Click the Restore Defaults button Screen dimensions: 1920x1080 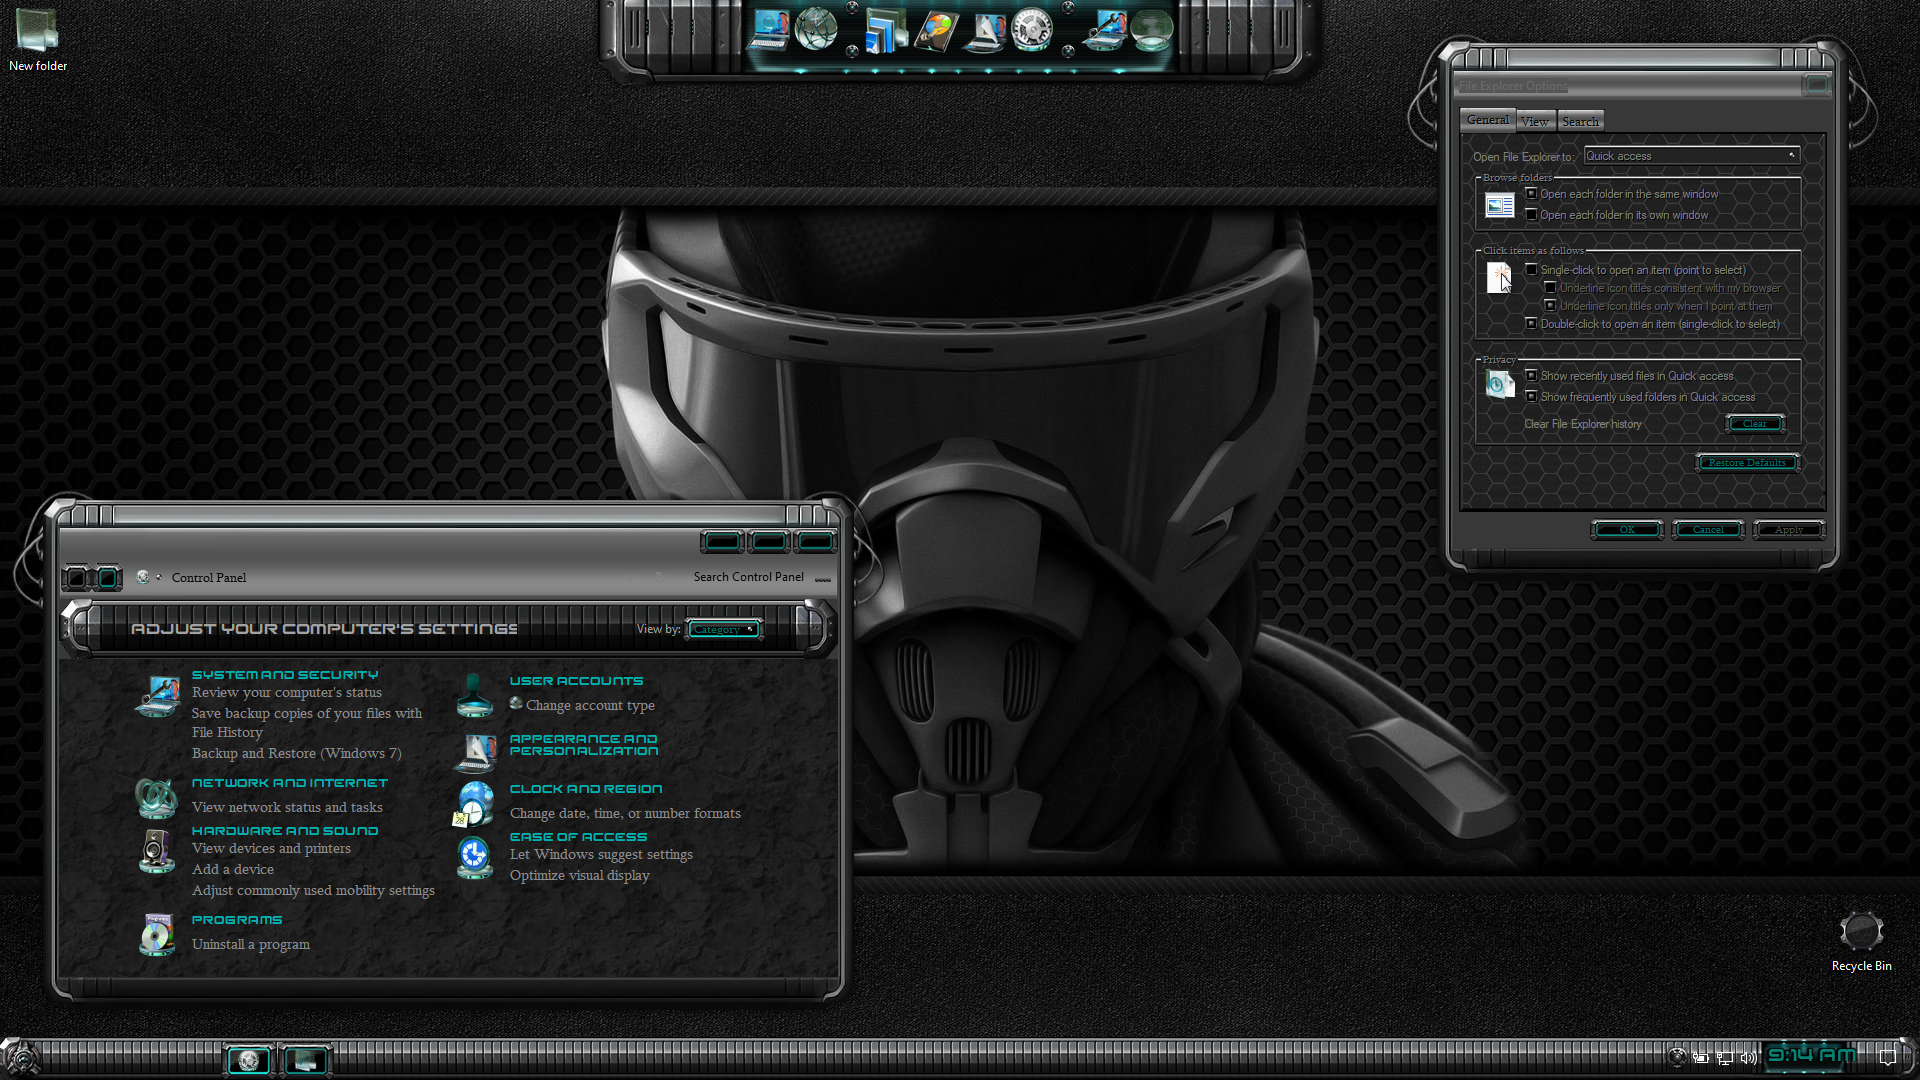pyautogui.click(x=1747, y=463)
